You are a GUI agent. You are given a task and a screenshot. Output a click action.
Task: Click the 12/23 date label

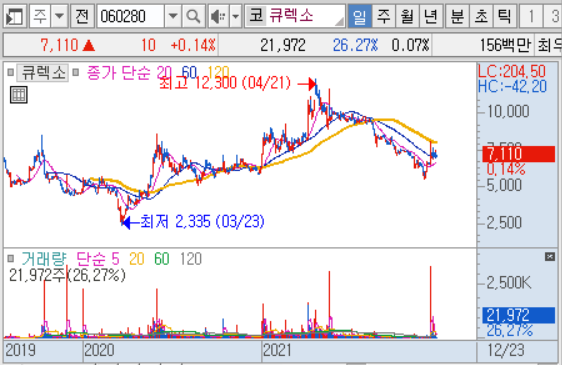coord(506,350)
